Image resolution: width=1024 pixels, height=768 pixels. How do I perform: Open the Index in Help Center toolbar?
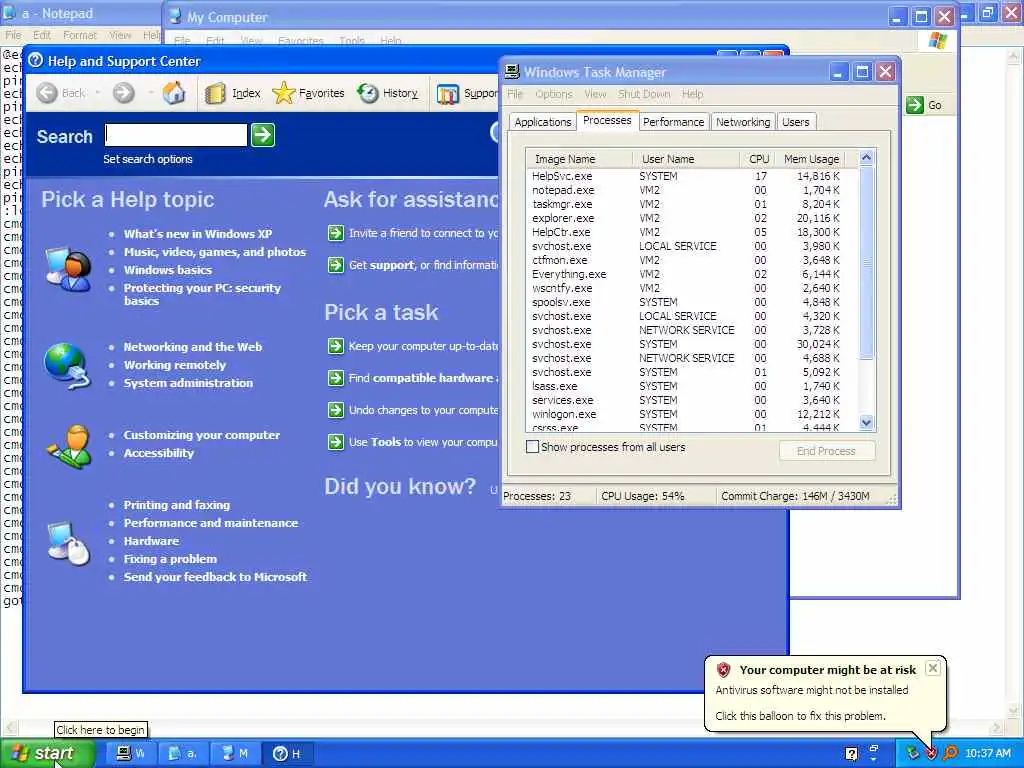[232, 93]
